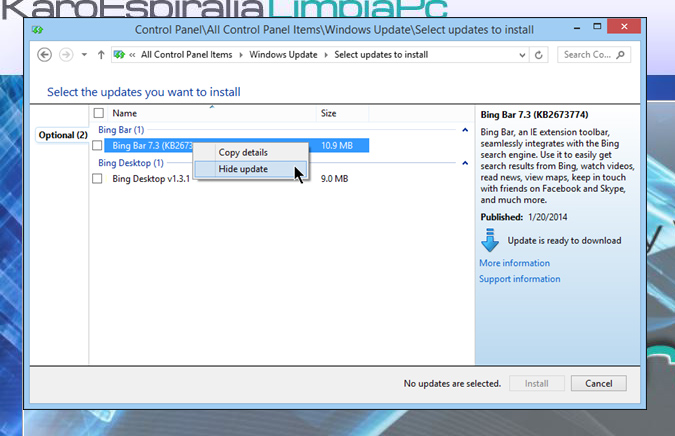Click the window title bar system icon
Screen dimensions: 675x436
click(37, 30)
